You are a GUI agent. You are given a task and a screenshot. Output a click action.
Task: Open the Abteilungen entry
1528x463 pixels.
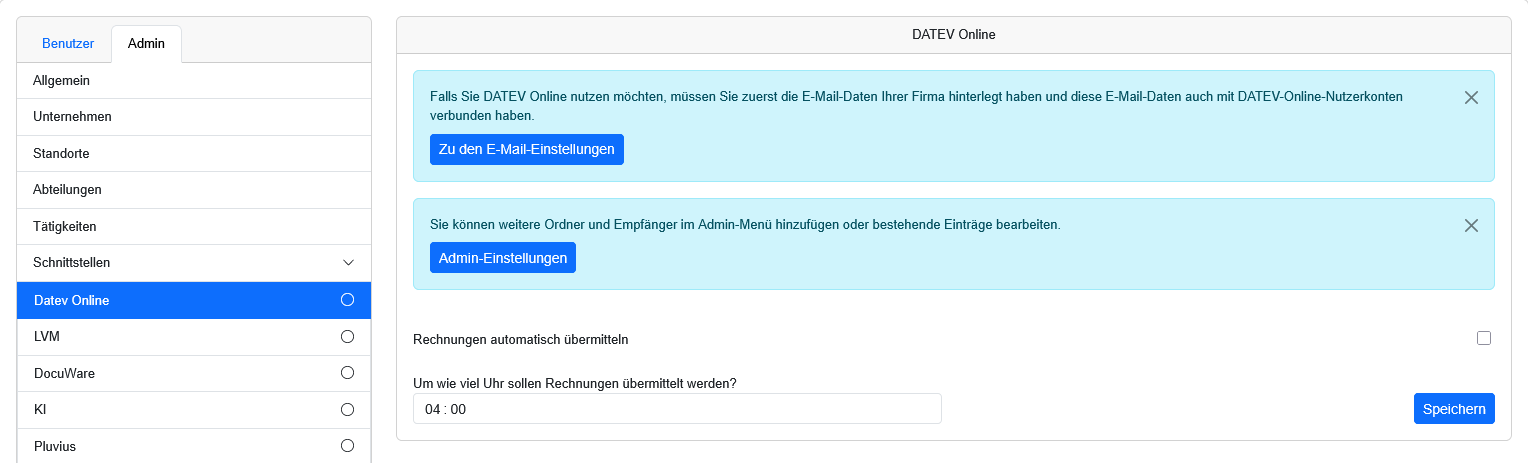tap(194, 190)
